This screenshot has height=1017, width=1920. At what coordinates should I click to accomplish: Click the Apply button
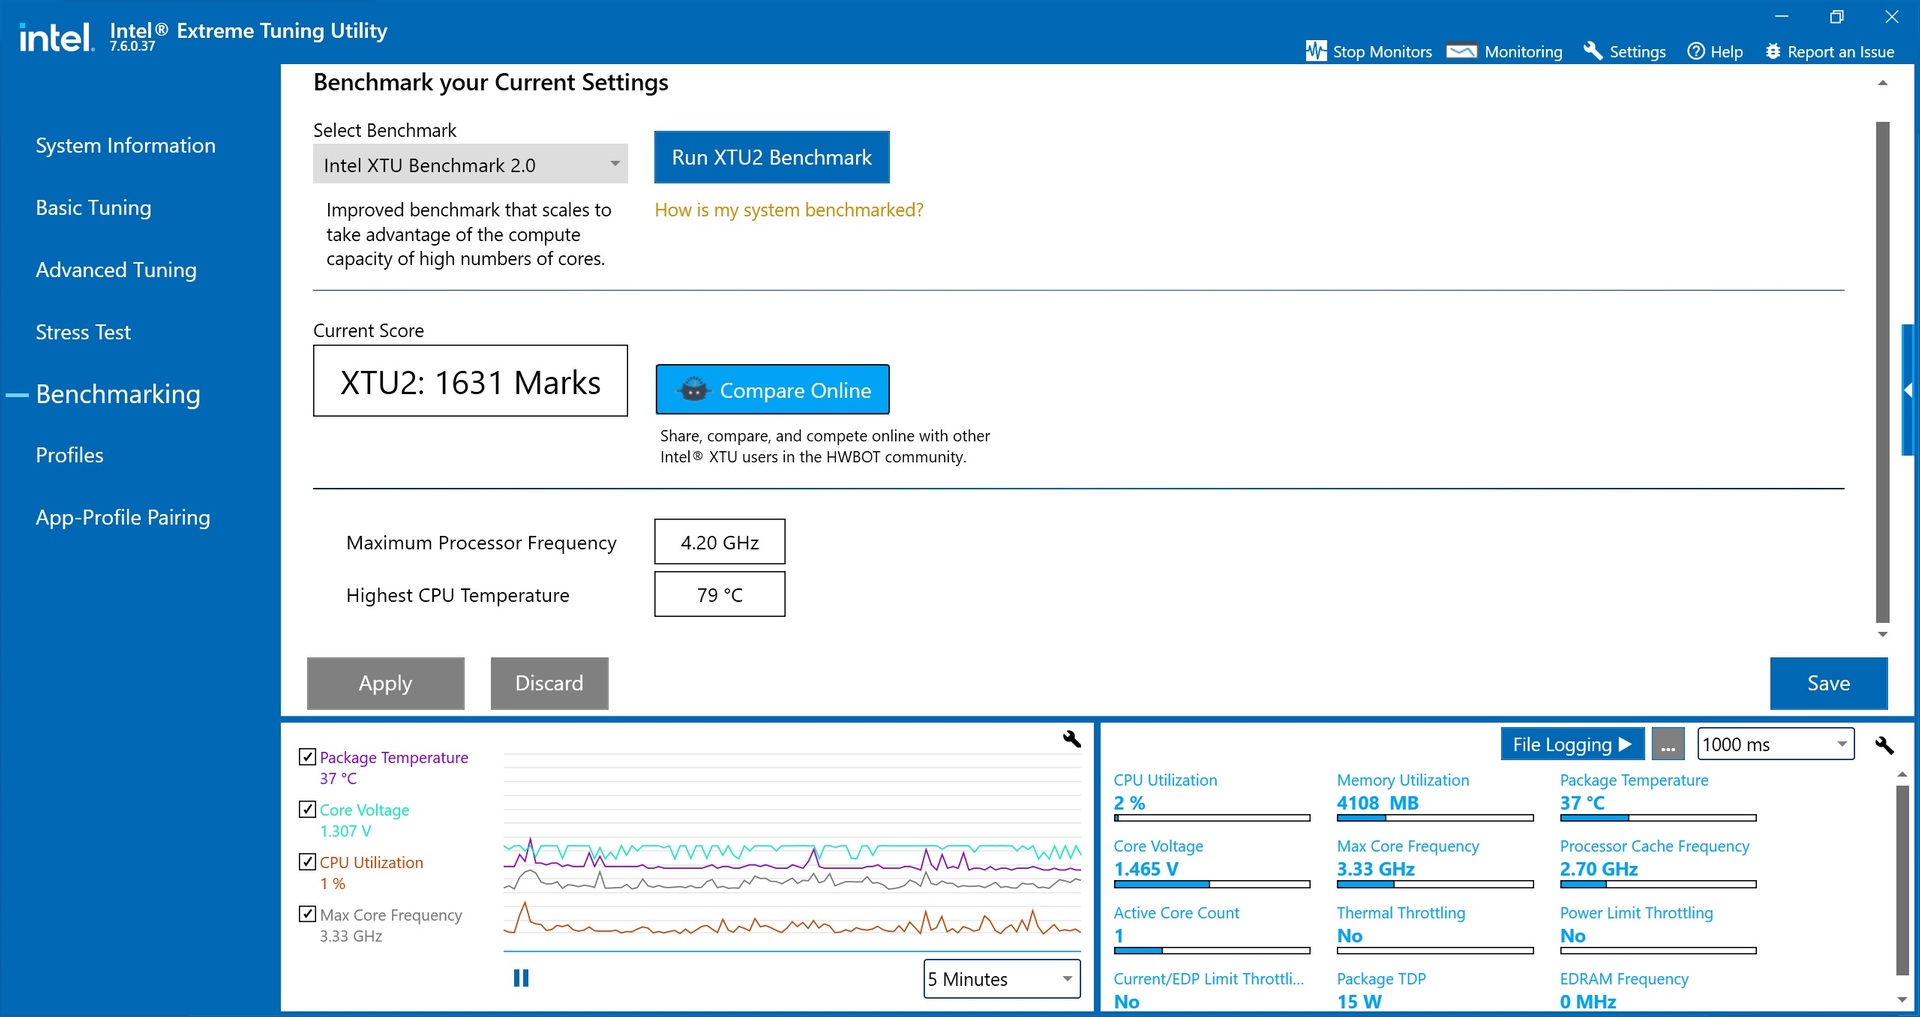(x=385, y=683)
